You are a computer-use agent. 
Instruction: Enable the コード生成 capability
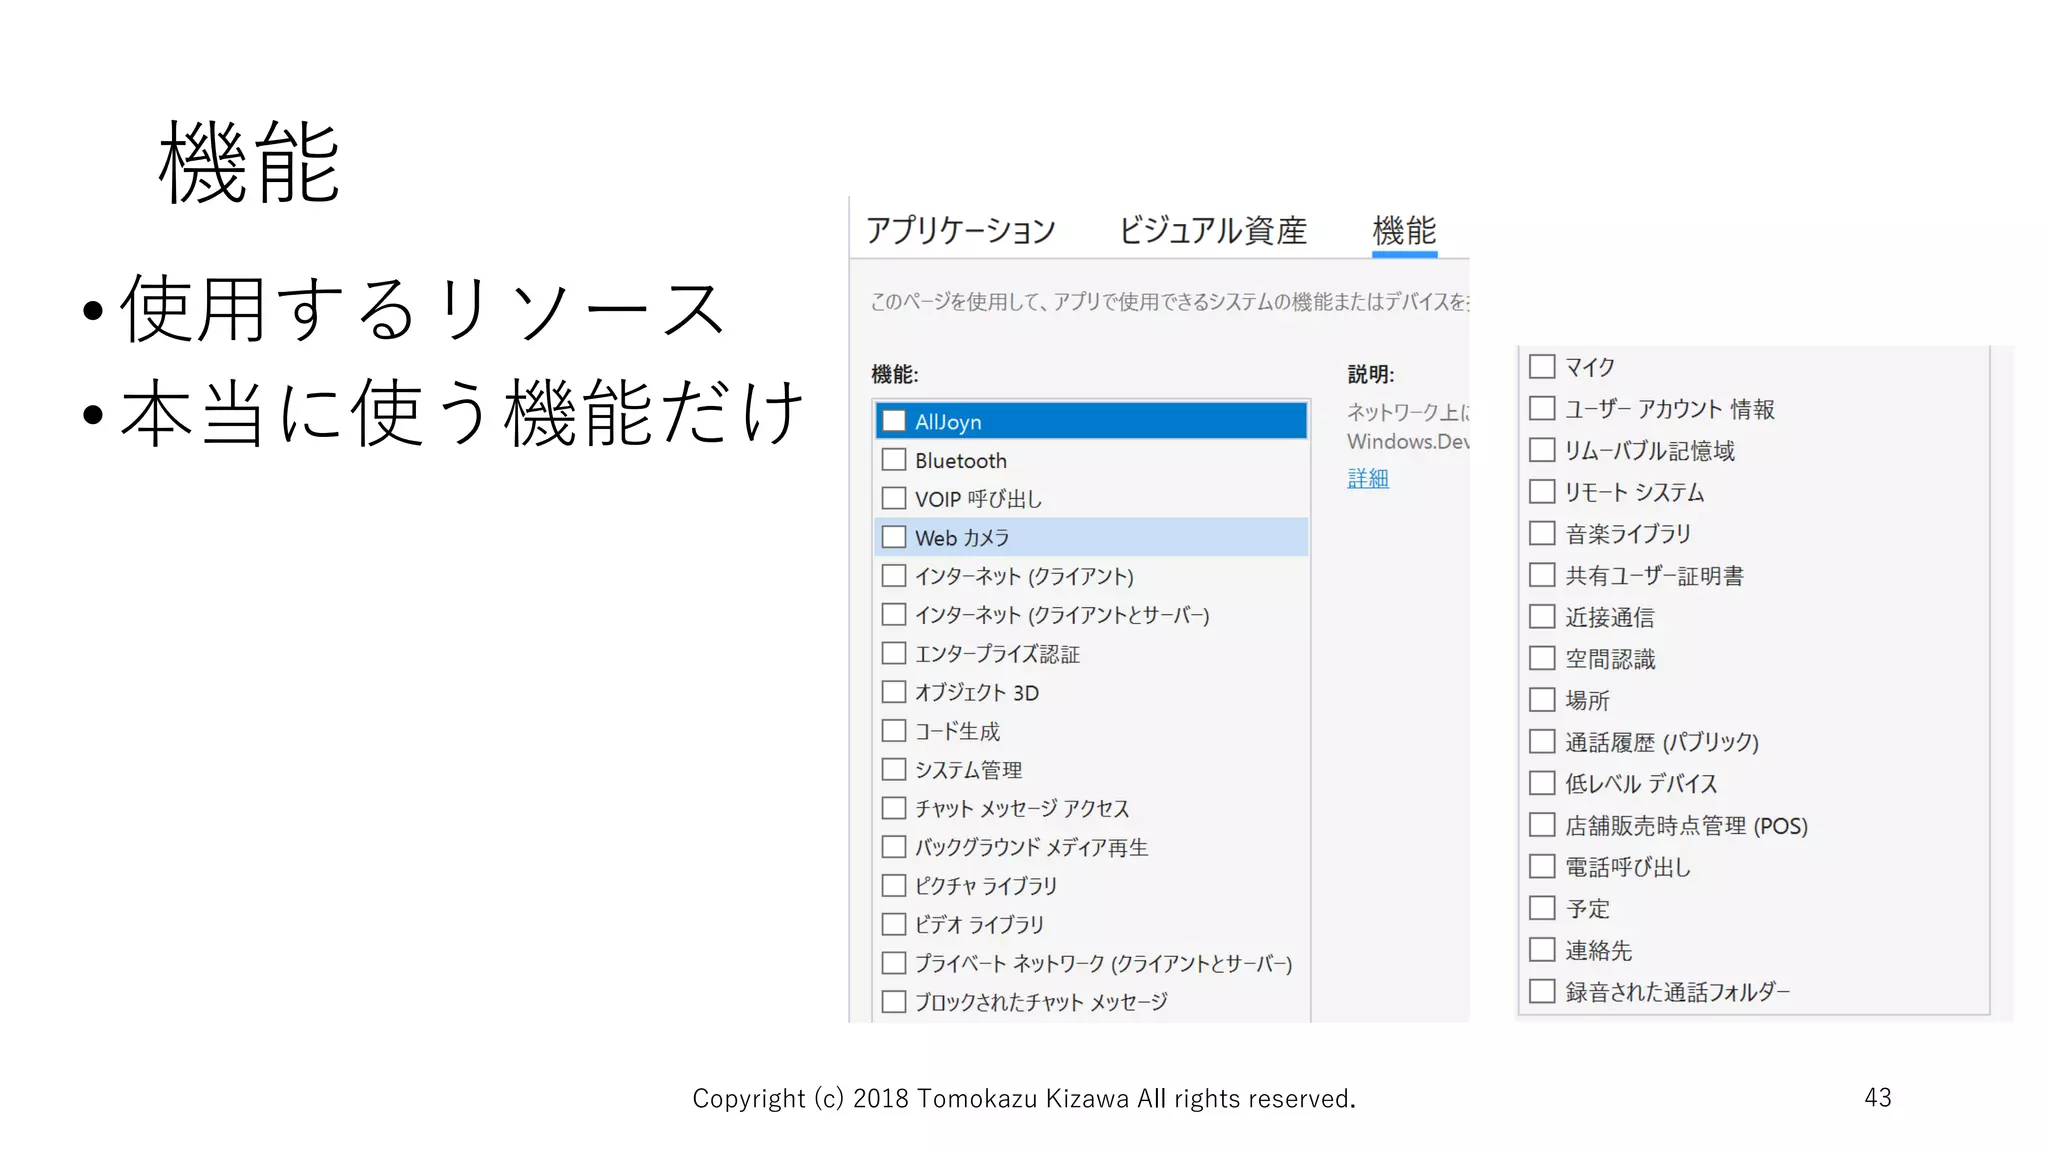click(894, 731)
